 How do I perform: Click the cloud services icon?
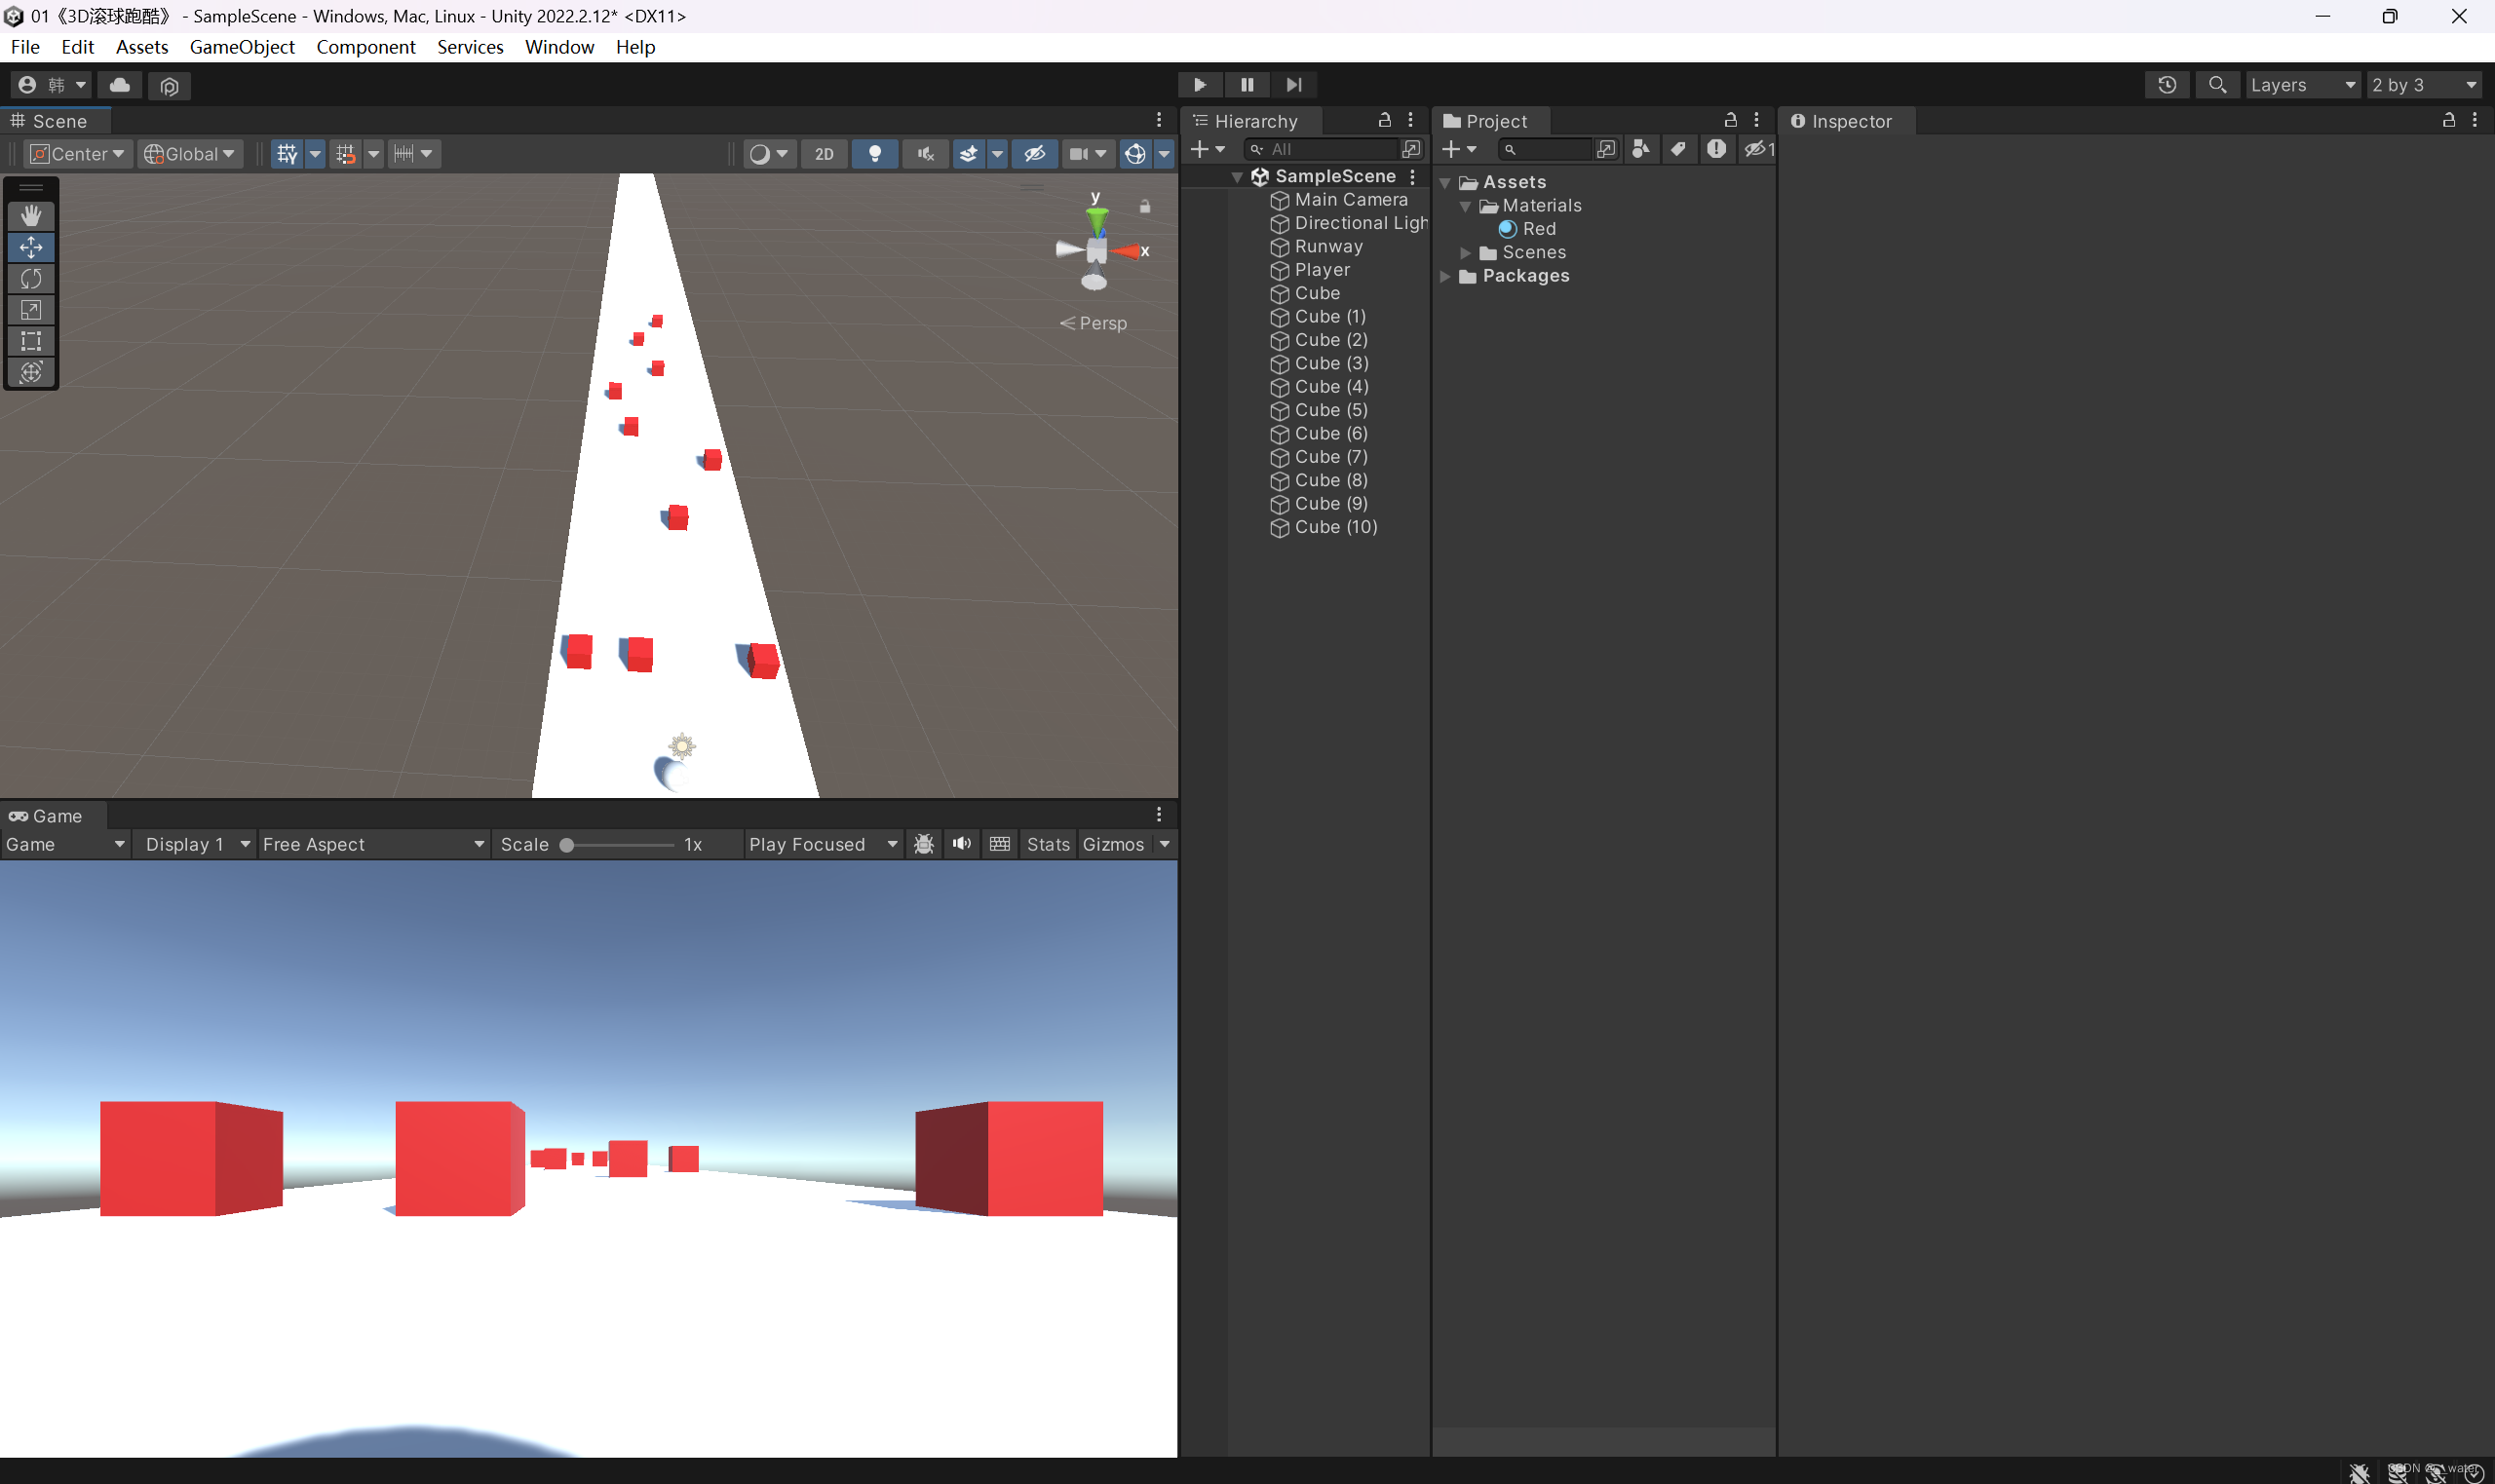(120, 85)
